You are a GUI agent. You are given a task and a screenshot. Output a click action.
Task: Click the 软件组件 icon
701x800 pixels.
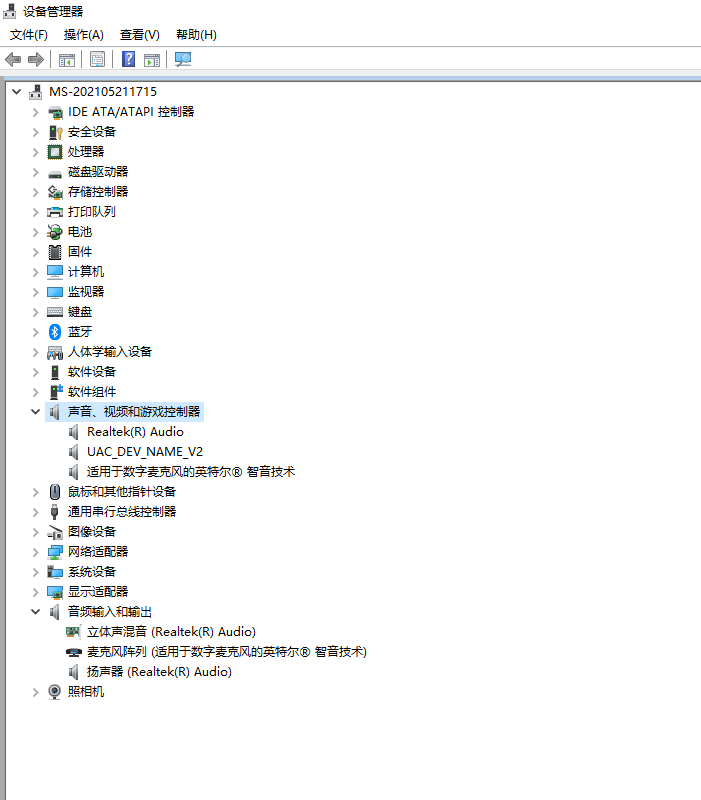55,392
